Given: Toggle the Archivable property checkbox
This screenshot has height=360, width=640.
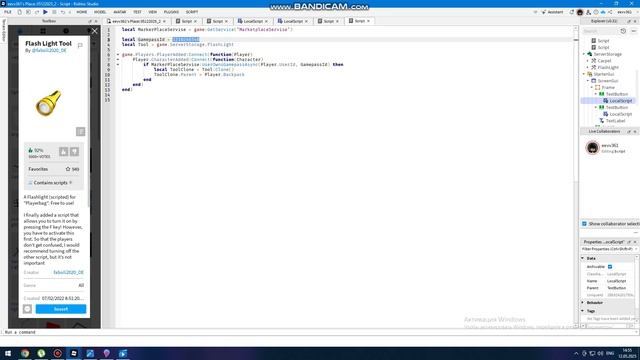Looking at the screenshot, I should point(610,267).
